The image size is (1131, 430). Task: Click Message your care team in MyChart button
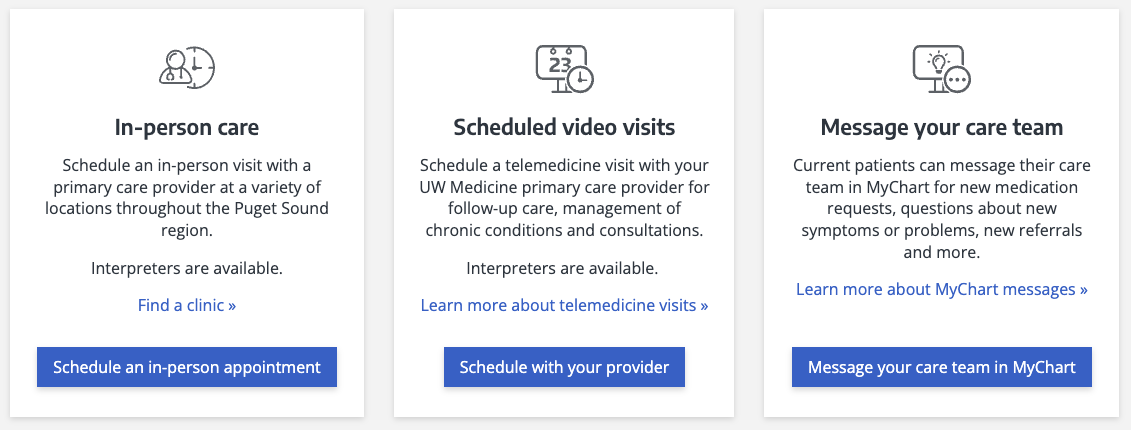coord(941,367)
